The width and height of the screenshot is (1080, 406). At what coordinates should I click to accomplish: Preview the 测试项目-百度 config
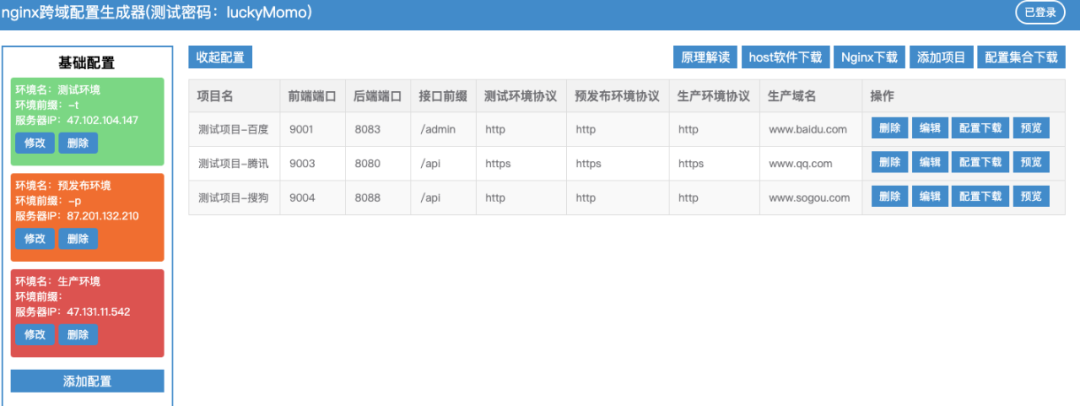pyautogui.click(x=1031, y=128)
